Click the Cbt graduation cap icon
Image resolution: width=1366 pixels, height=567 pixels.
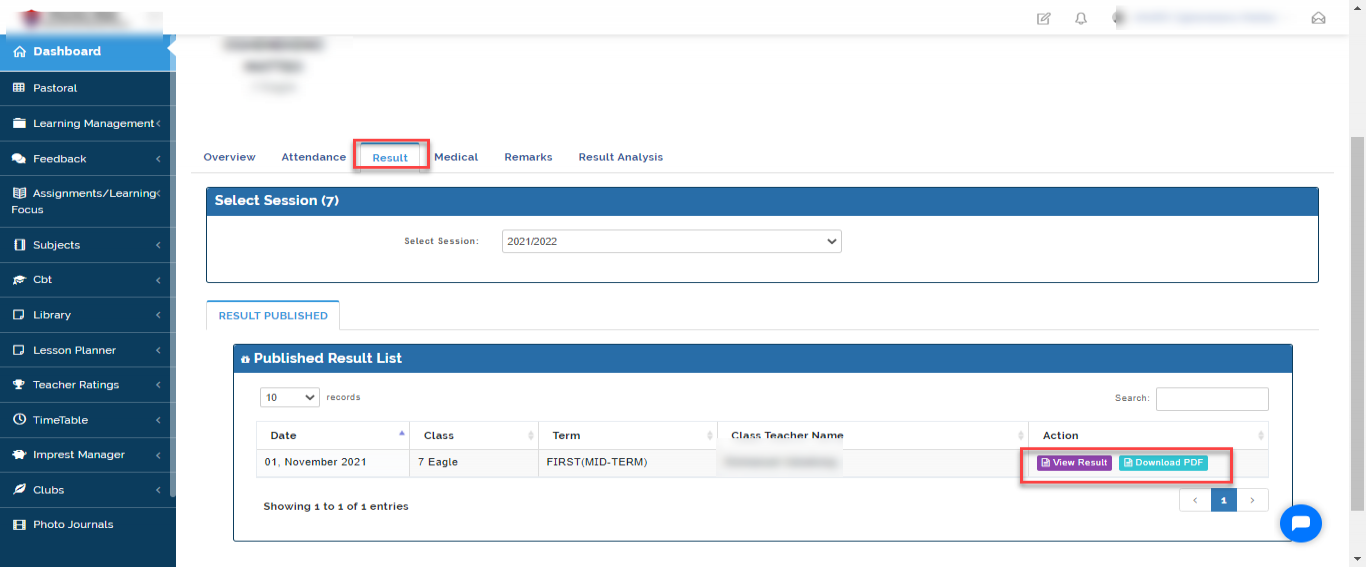(19, 280)
